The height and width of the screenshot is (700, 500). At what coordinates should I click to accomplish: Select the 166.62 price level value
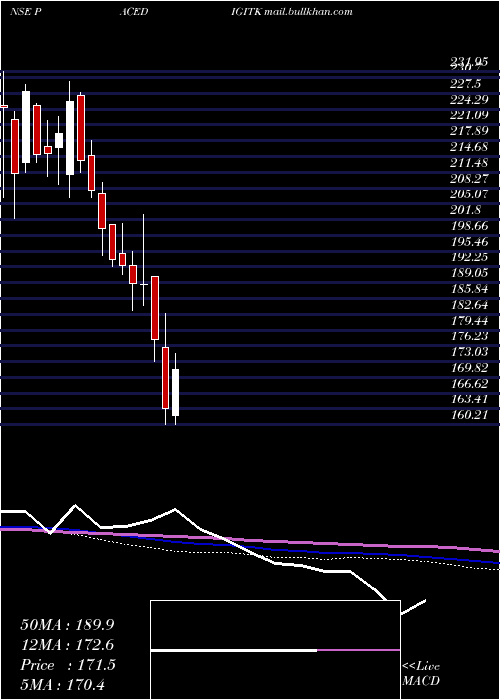click(469, 383)
